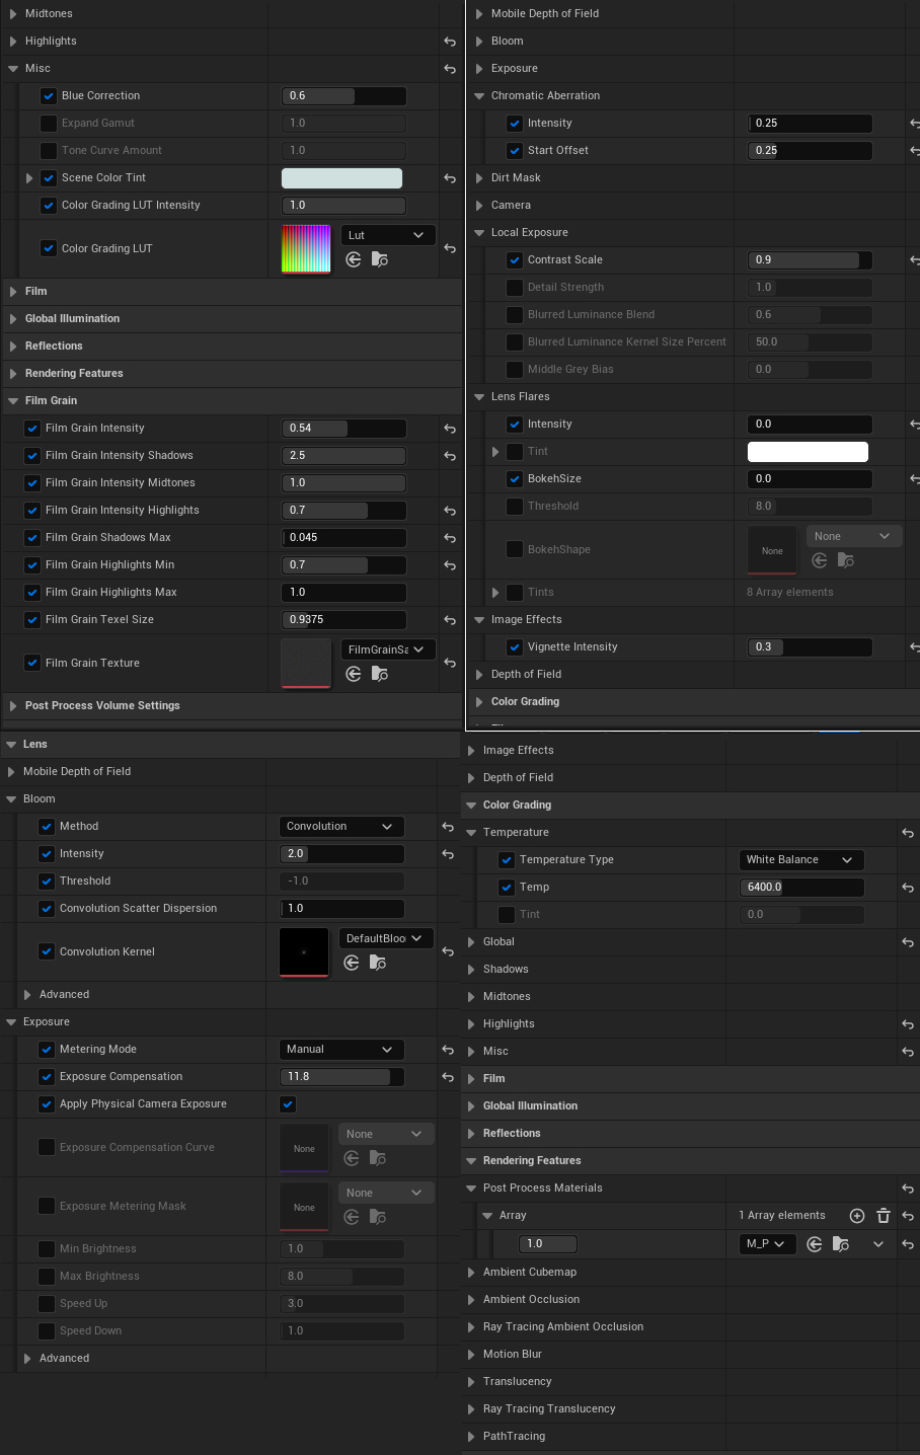Viewport: 920px width, 1455px height.
Task: Open the Bloom Method dropdown
Action: 341,827
